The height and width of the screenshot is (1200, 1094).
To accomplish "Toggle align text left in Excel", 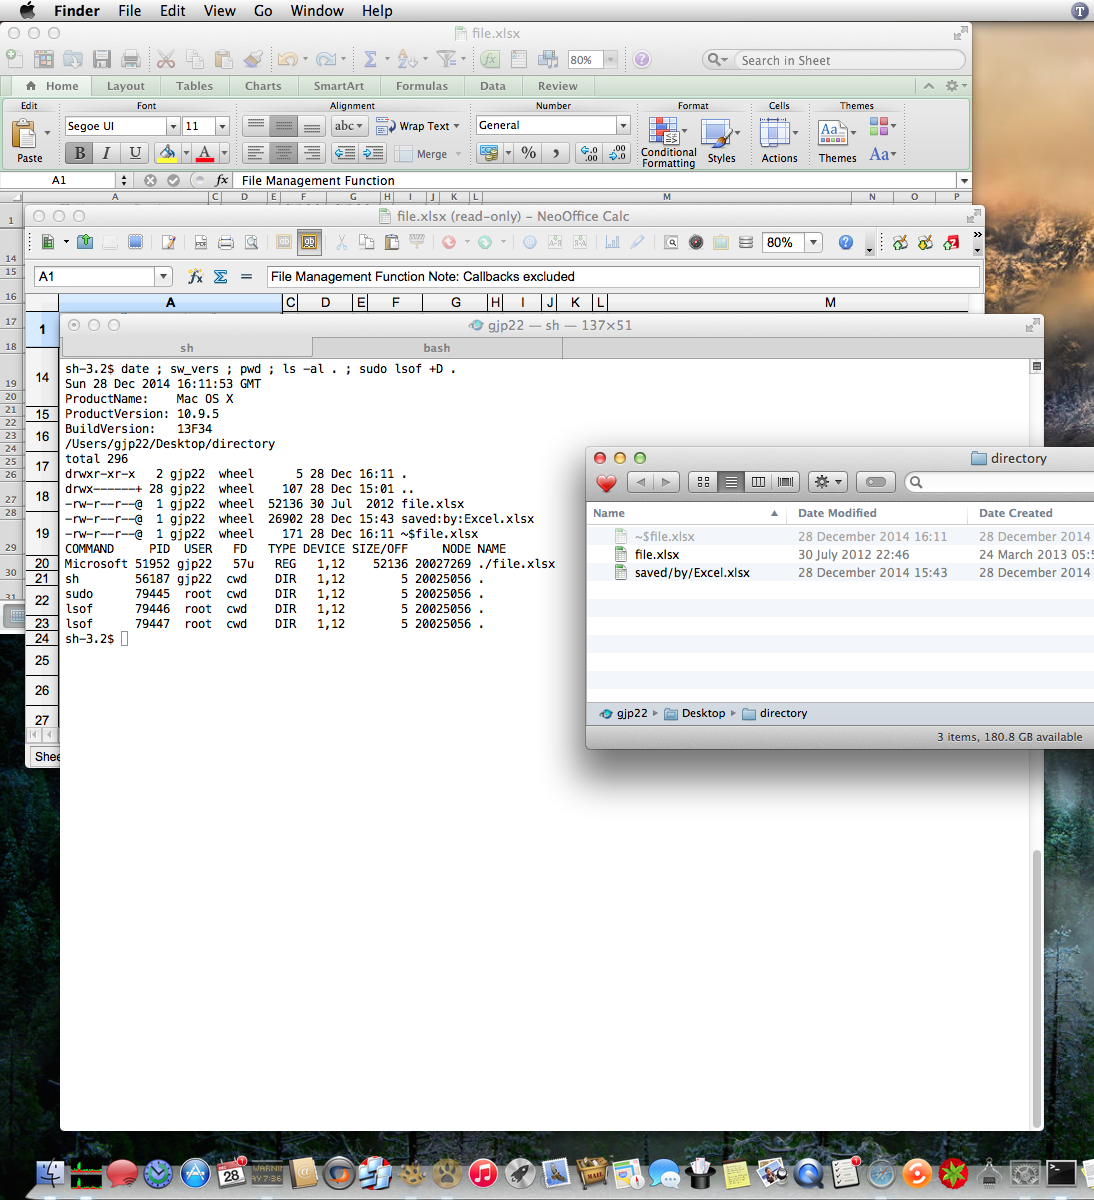I will [256, 153].
